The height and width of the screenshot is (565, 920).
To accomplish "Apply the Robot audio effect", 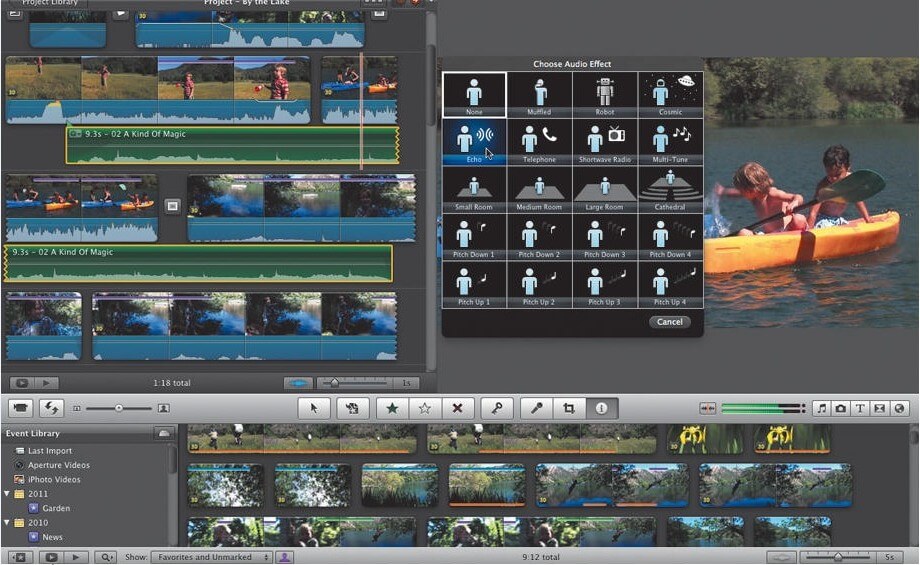I will point(605,94).
